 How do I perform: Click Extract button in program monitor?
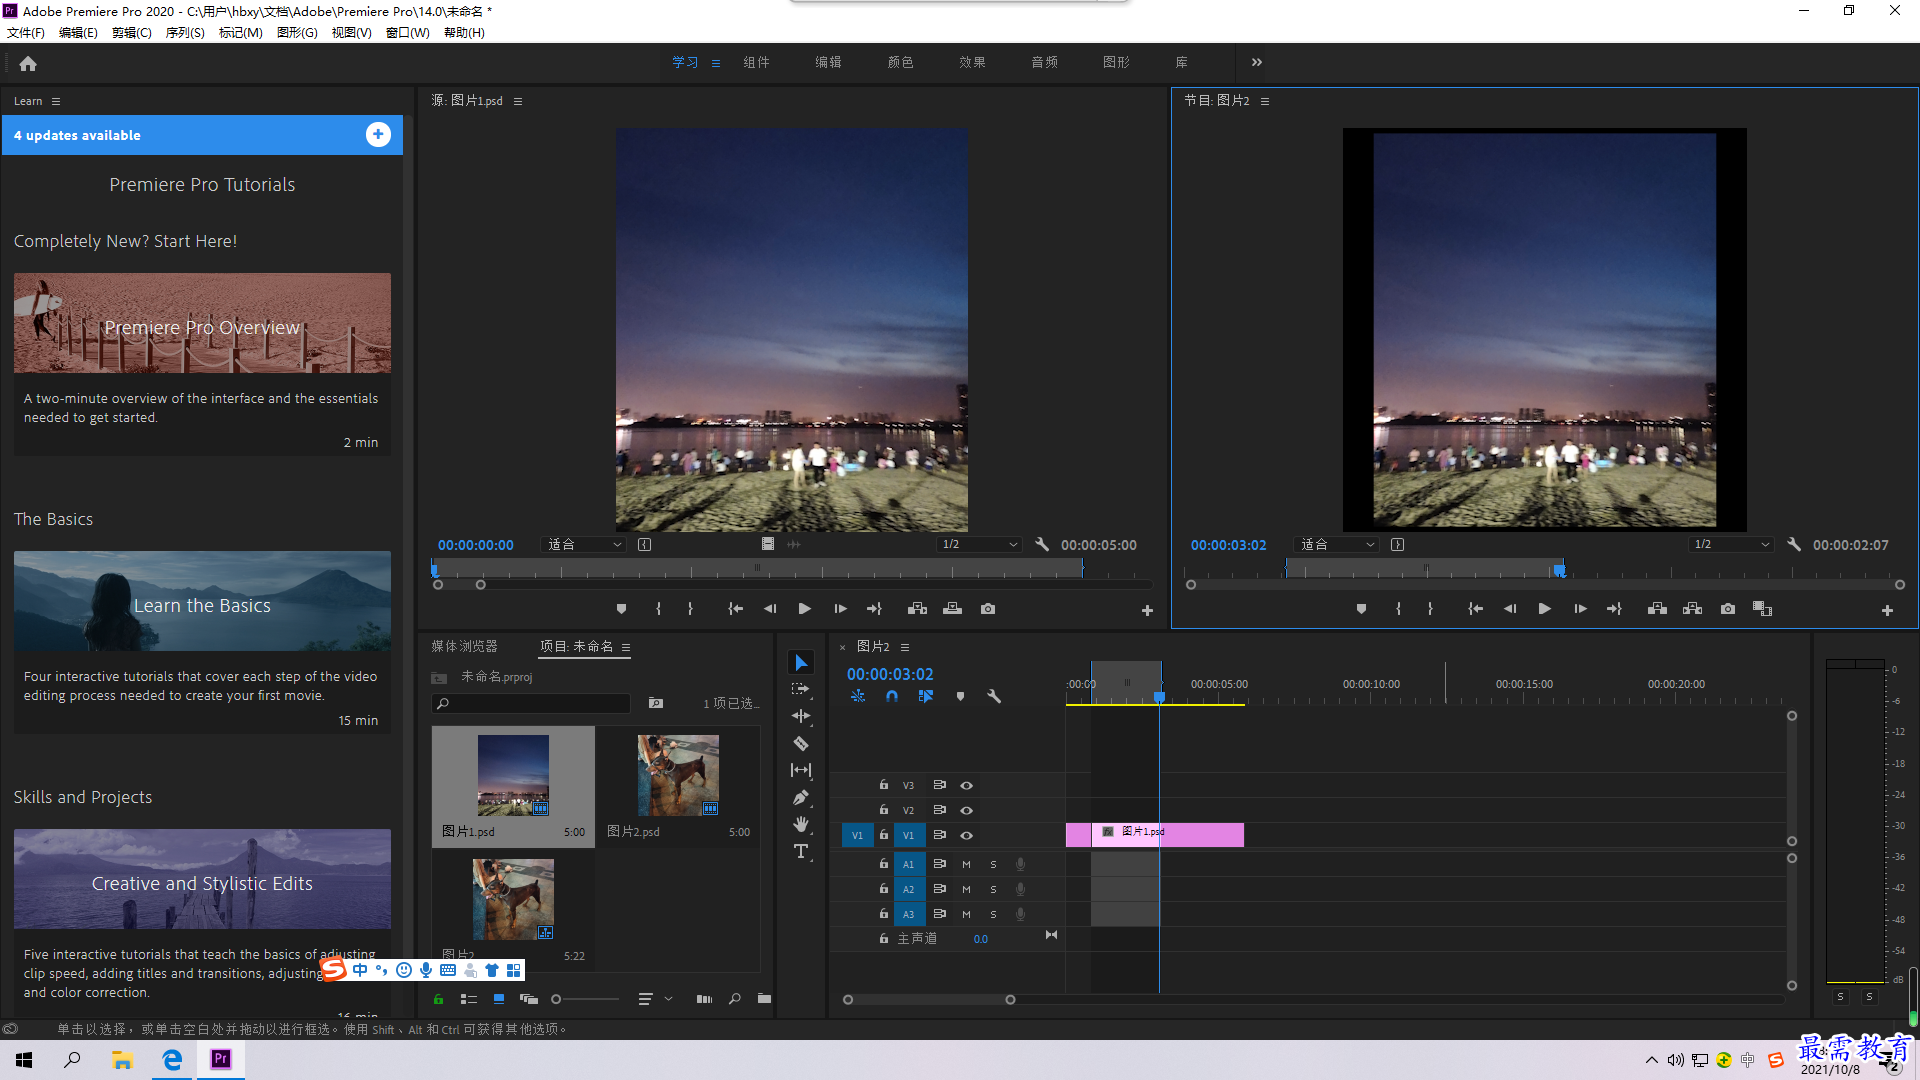1692,609
